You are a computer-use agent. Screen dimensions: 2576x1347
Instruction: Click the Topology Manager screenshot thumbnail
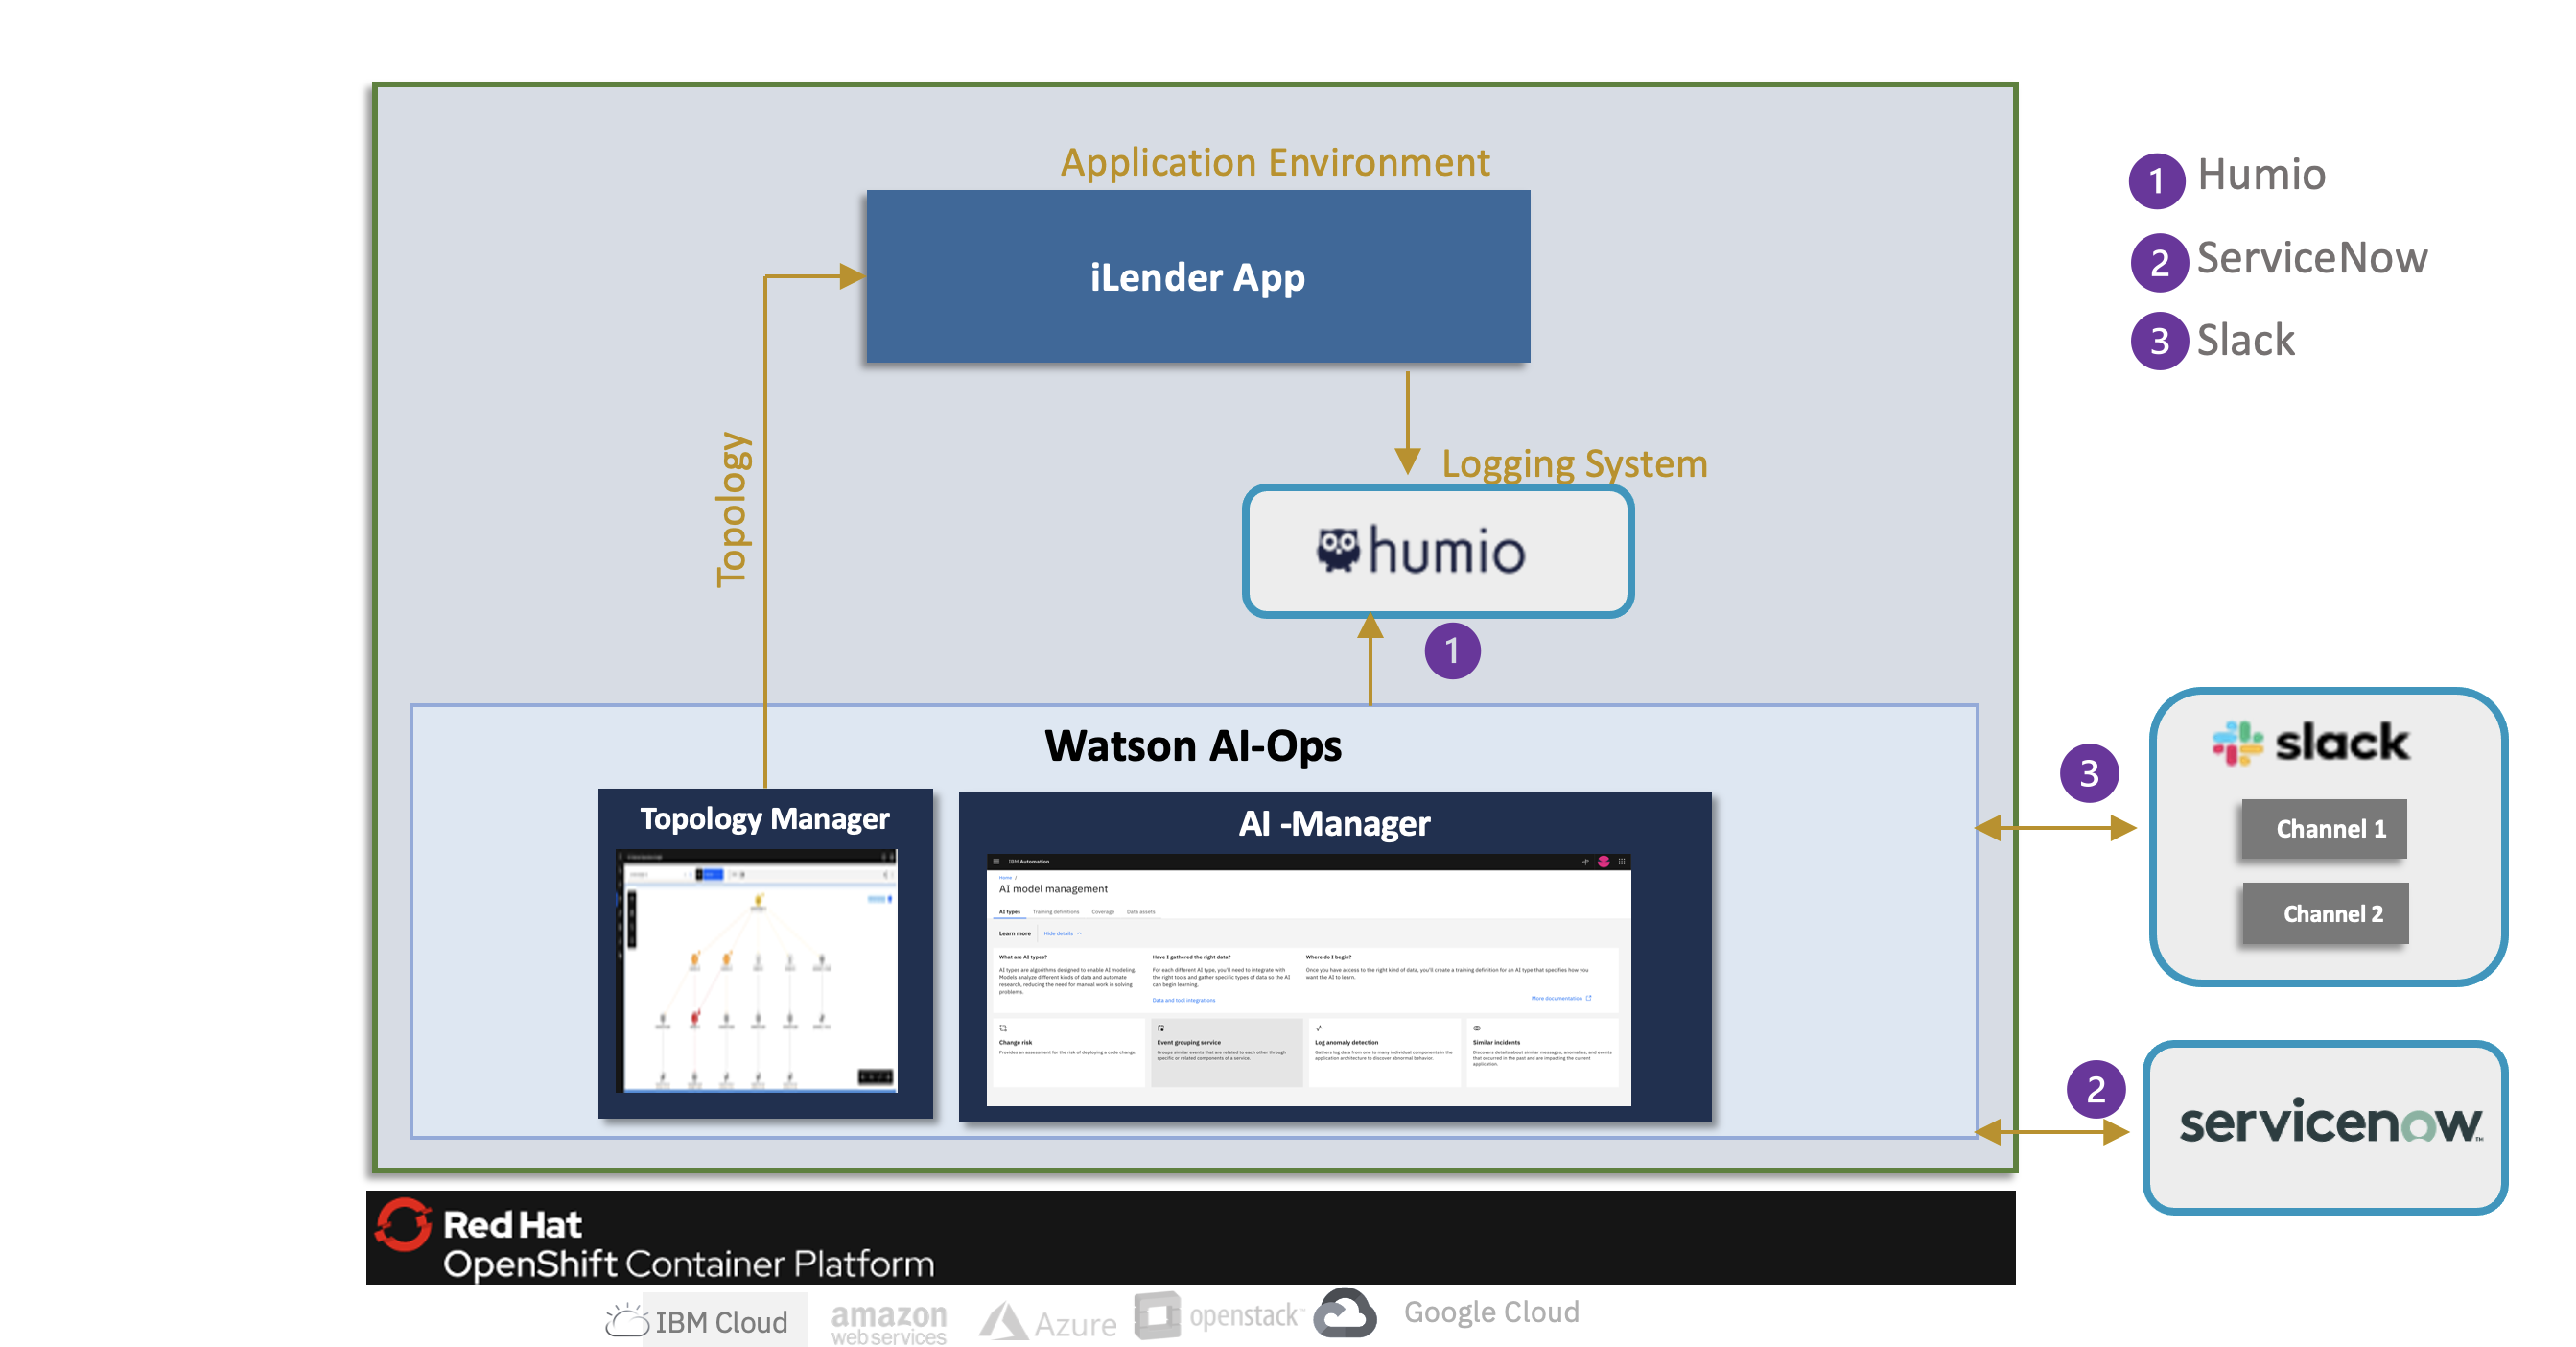[757, 971]
